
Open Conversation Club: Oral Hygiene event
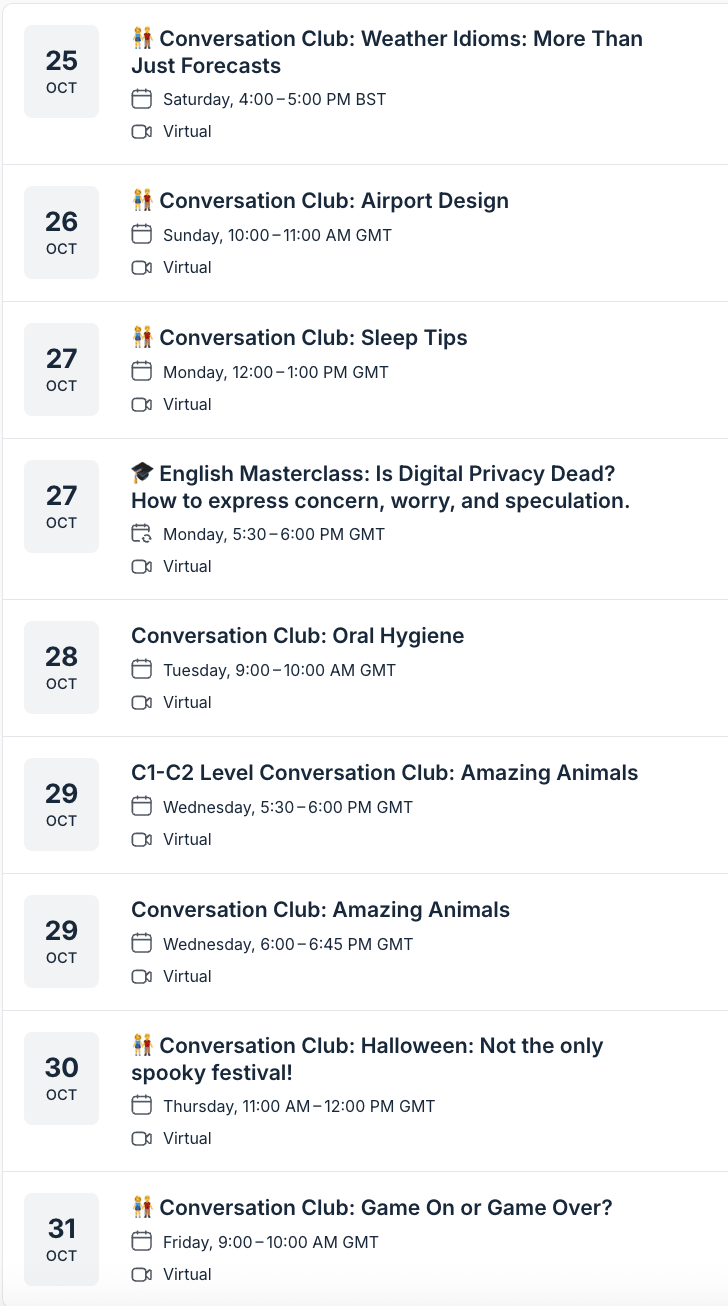tap(298, 636)
